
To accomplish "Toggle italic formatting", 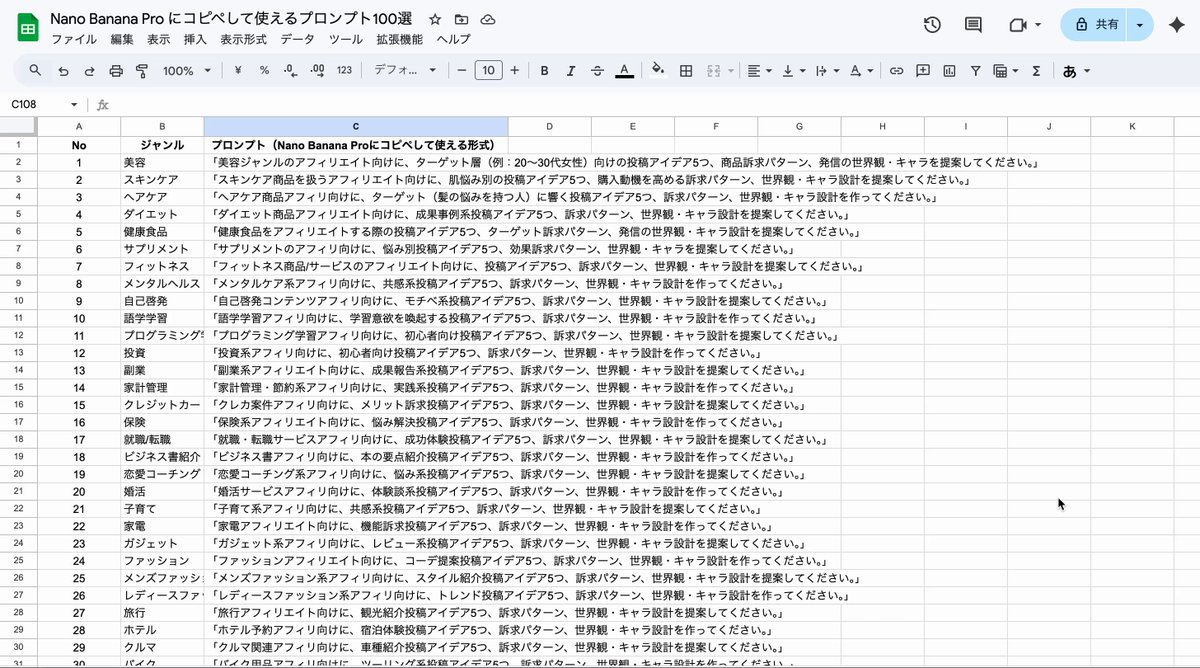I will coord(571,71).
